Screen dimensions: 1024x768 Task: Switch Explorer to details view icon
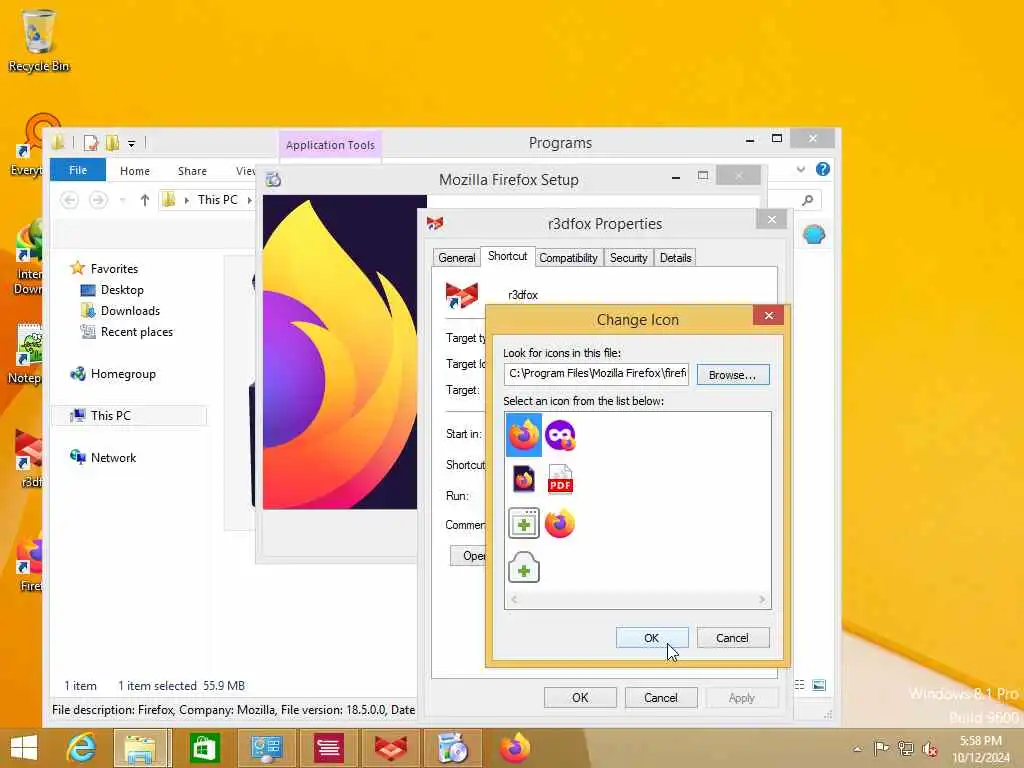click(x=799, y=684)
